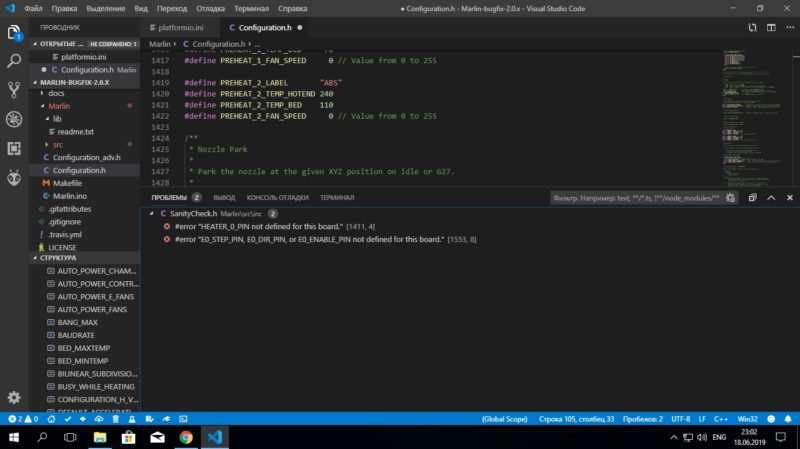The width and height of the screenshot is (800, 449).
Task: Click the Serial Monitor plug icon
Action: (x=166, y=419)
